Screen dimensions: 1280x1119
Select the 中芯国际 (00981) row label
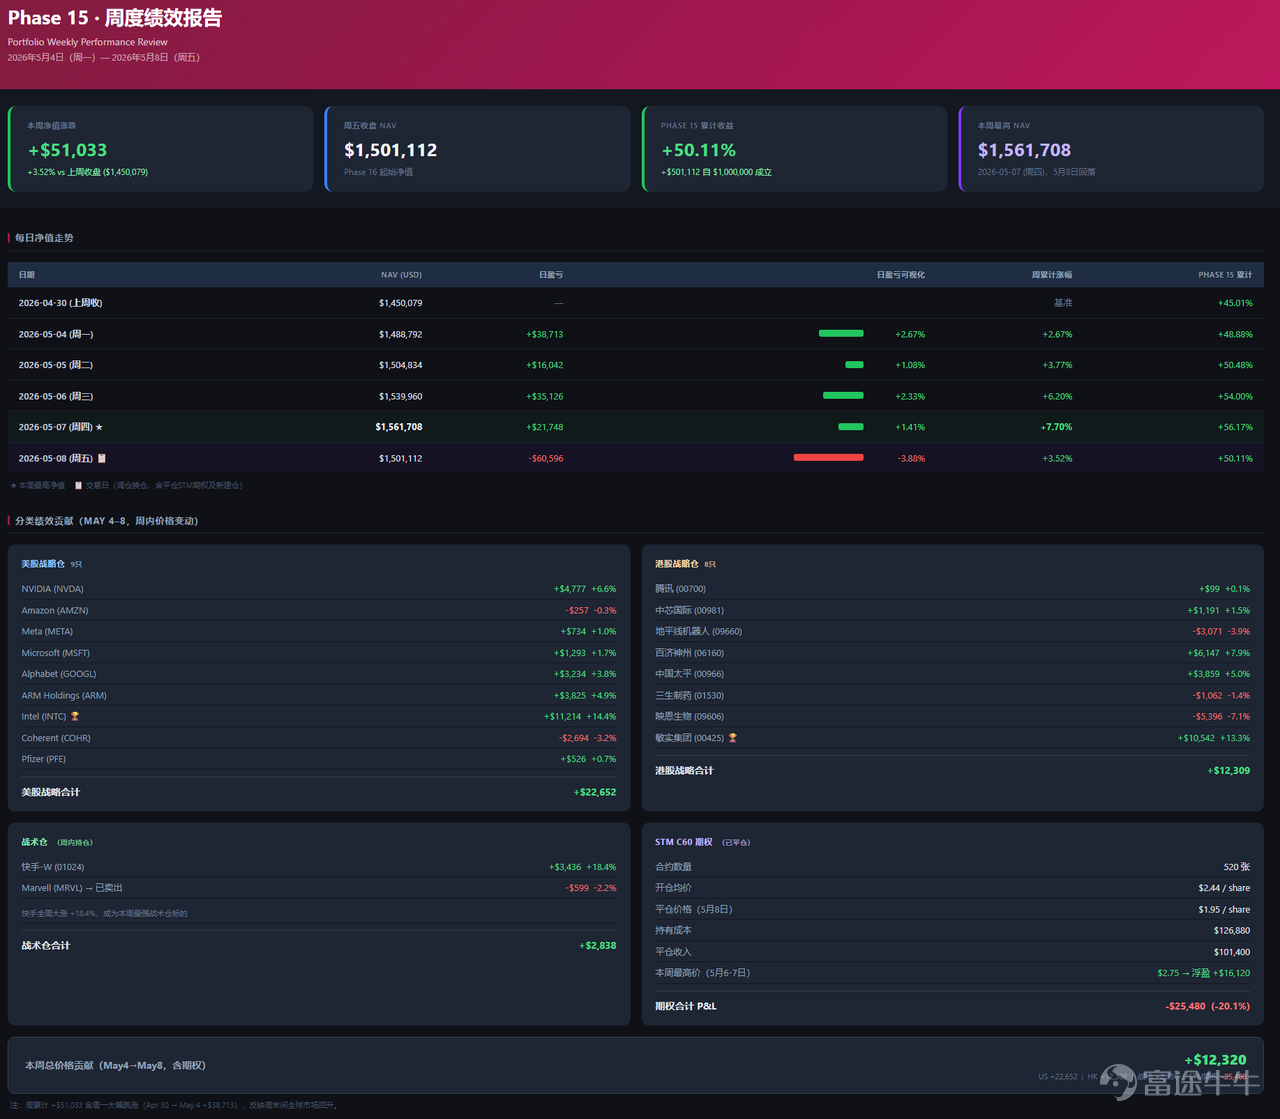pos(689,610)
